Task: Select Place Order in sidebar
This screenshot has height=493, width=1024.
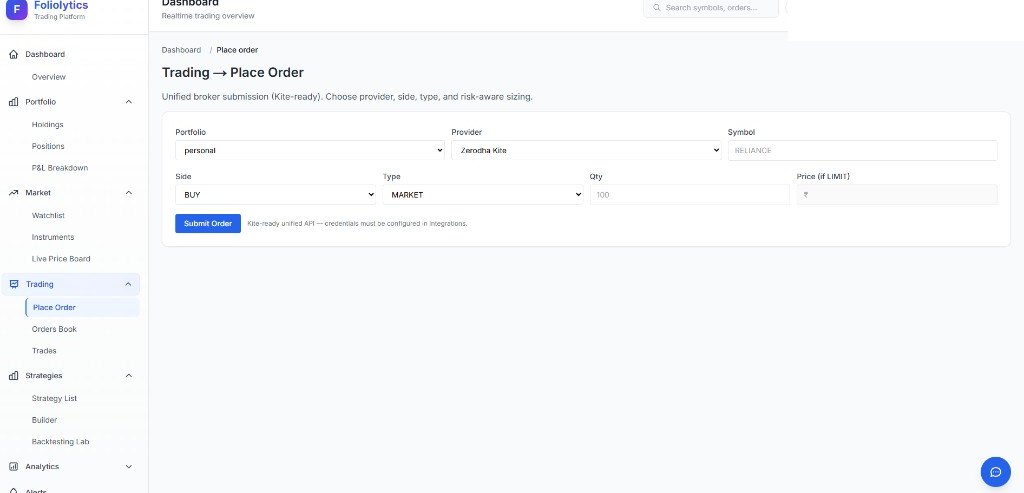Action: [x=82, y=307]
